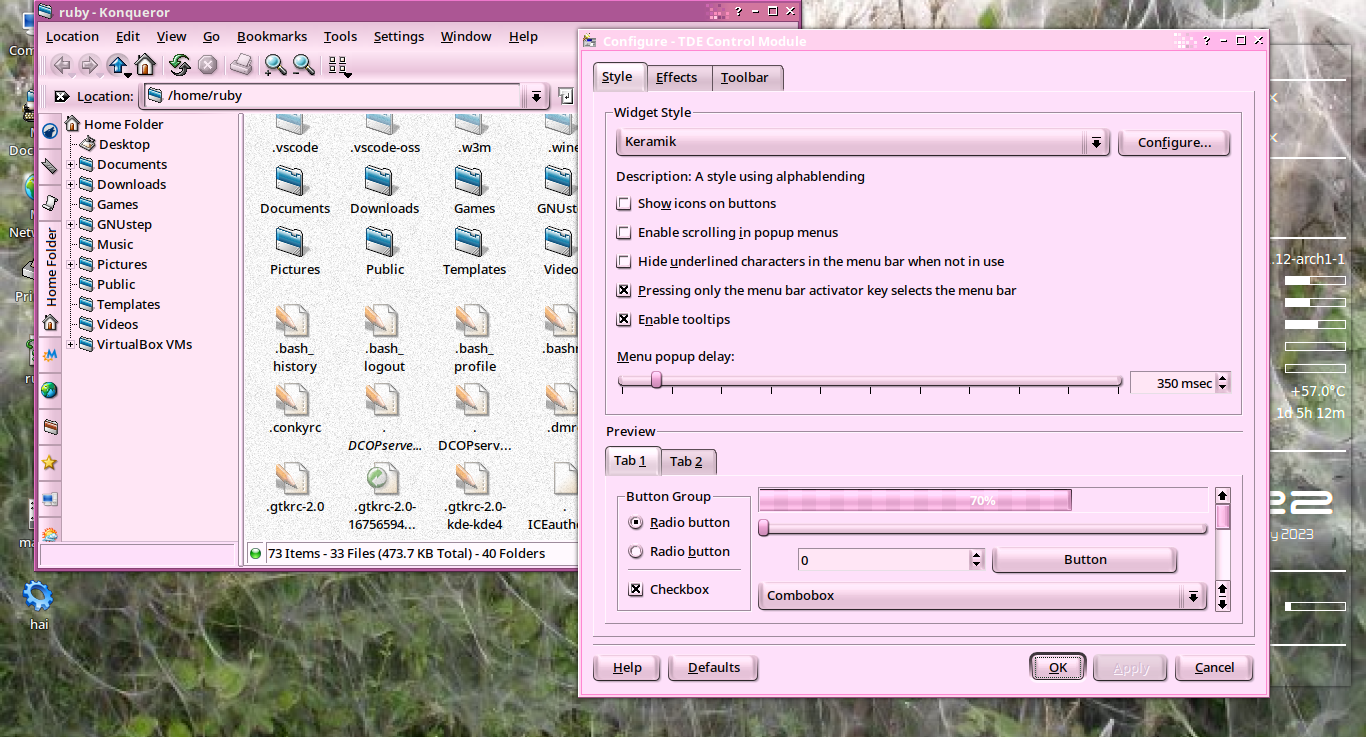This screenshot has width=1366, height=737.
Task: Select the .bash_logout file icon
Action: pos(384,321)
